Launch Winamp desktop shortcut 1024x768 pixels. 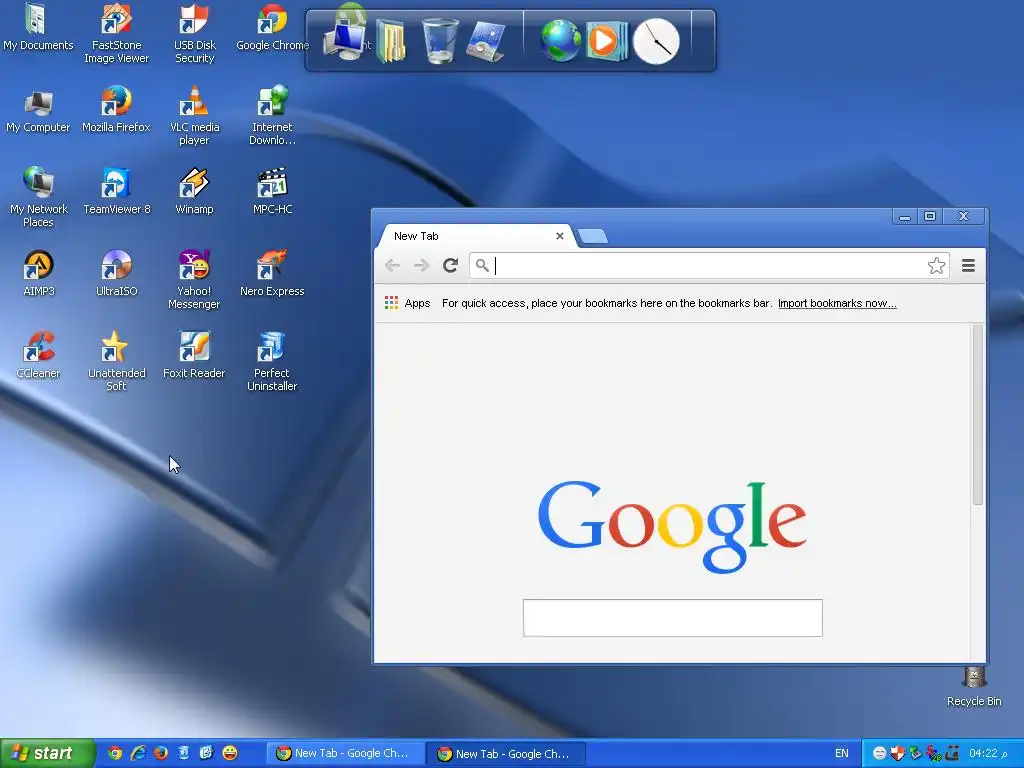194,191
